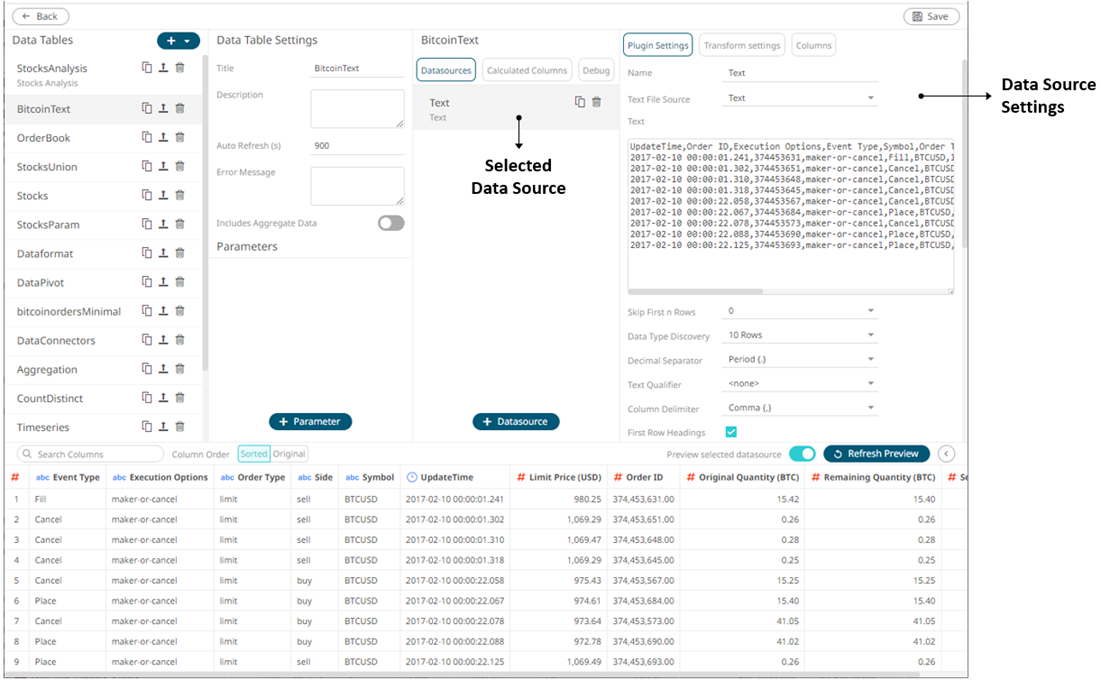The width and height of the screenshot is (1101, 680).
Task: Open the Calculated Columns tab
Action: (527, 70)
